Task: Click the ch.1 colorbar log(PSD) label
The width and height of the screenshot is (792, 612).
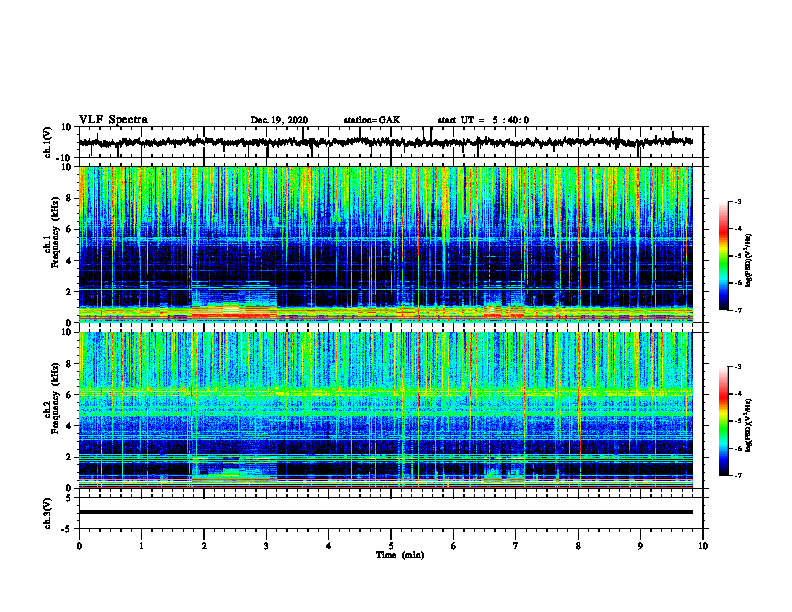Action: pos(748,260)
